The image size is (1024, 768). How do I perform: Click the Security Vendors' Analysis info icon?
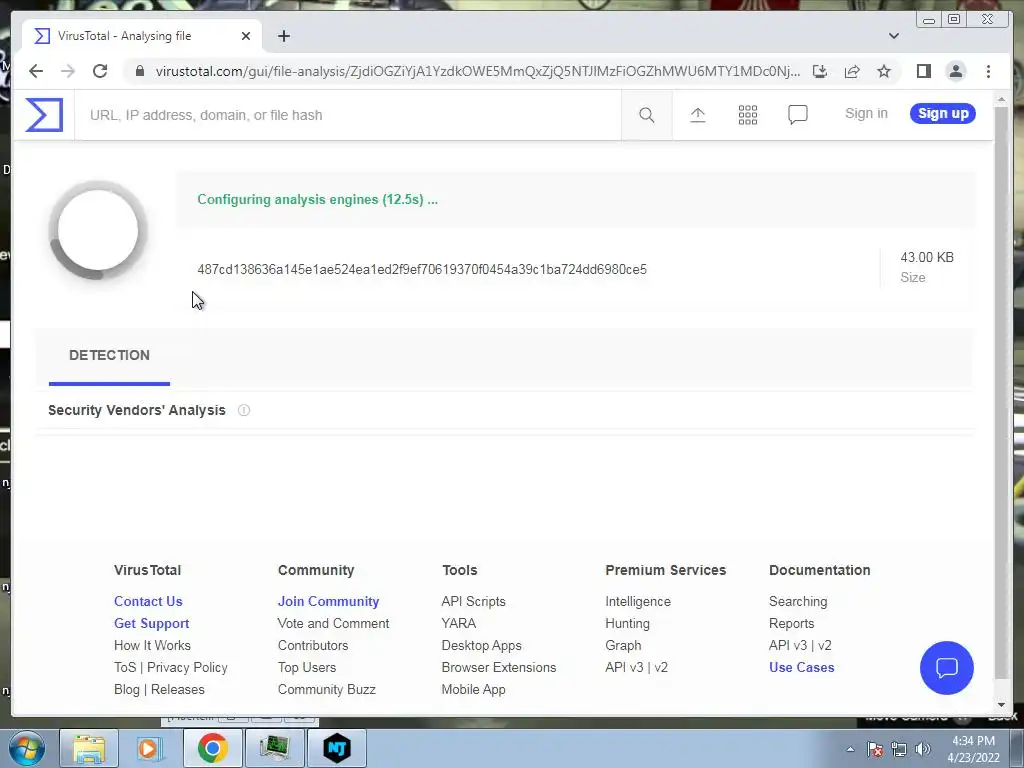pos(244,410)
